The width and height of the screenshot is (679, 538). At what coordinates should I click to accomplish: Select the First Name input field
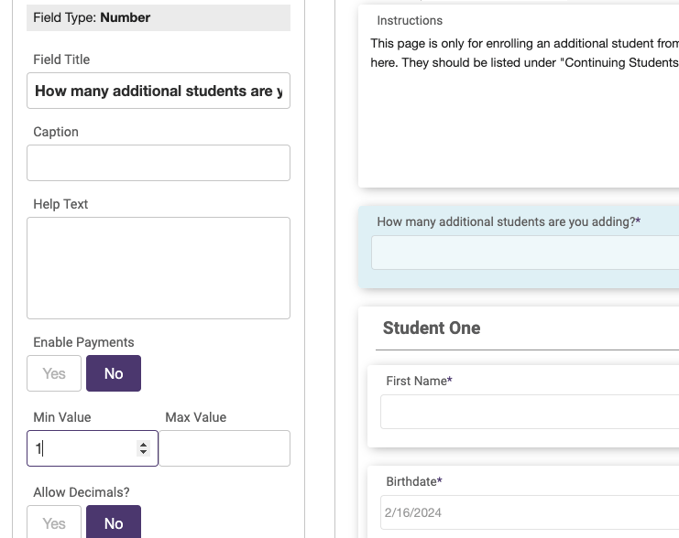click(x=530, y=412)
